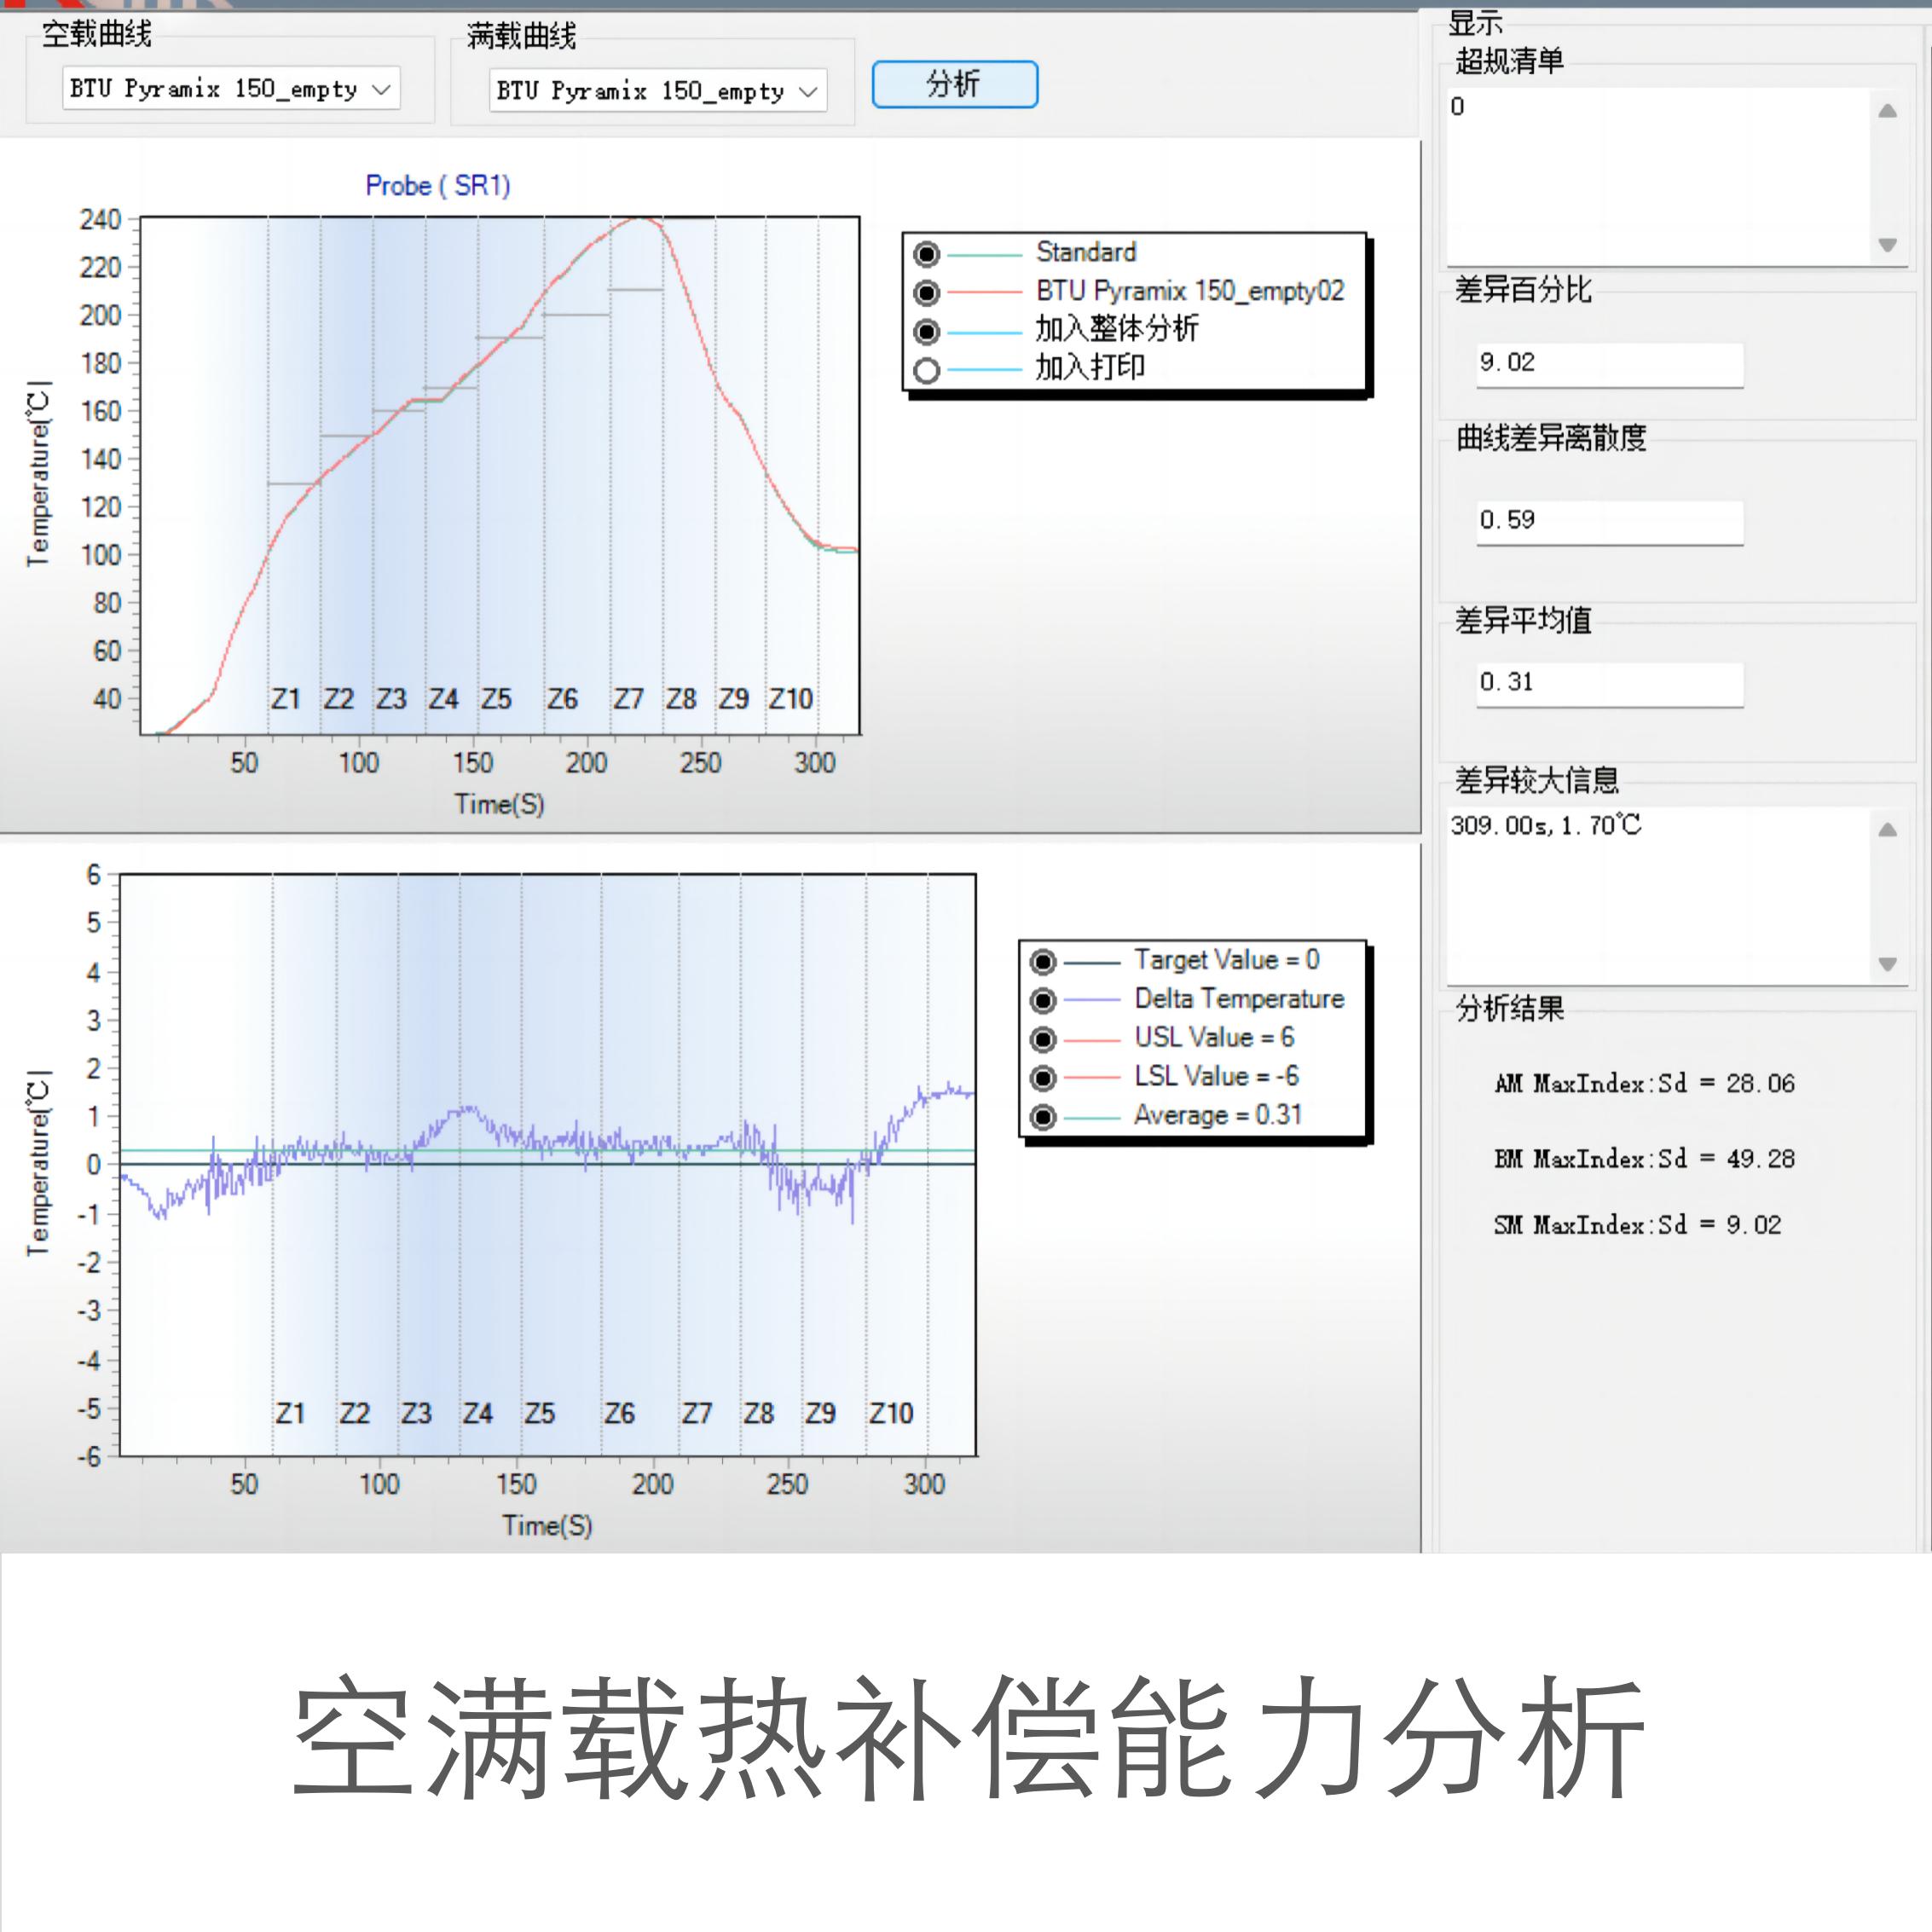Toggle the Delta Temperature series visibility

[1043, 1000]
